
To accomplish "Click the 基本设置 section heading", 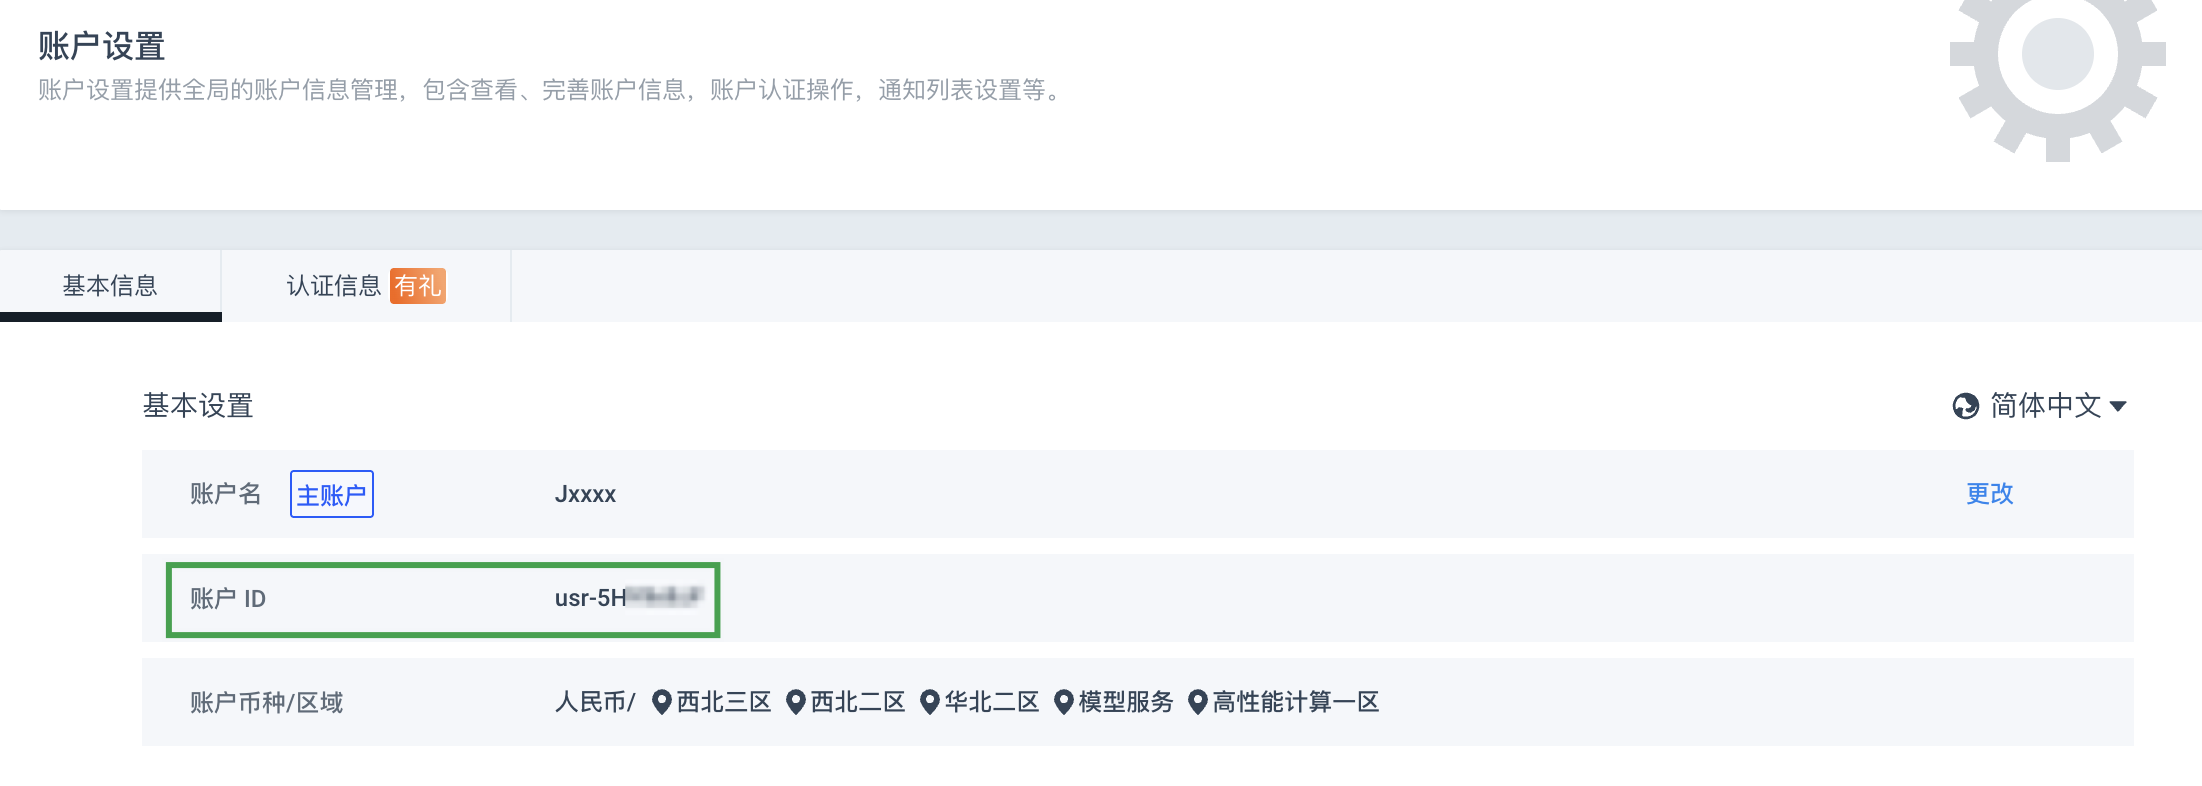I will pyautogui.click(x=198, y=405).
